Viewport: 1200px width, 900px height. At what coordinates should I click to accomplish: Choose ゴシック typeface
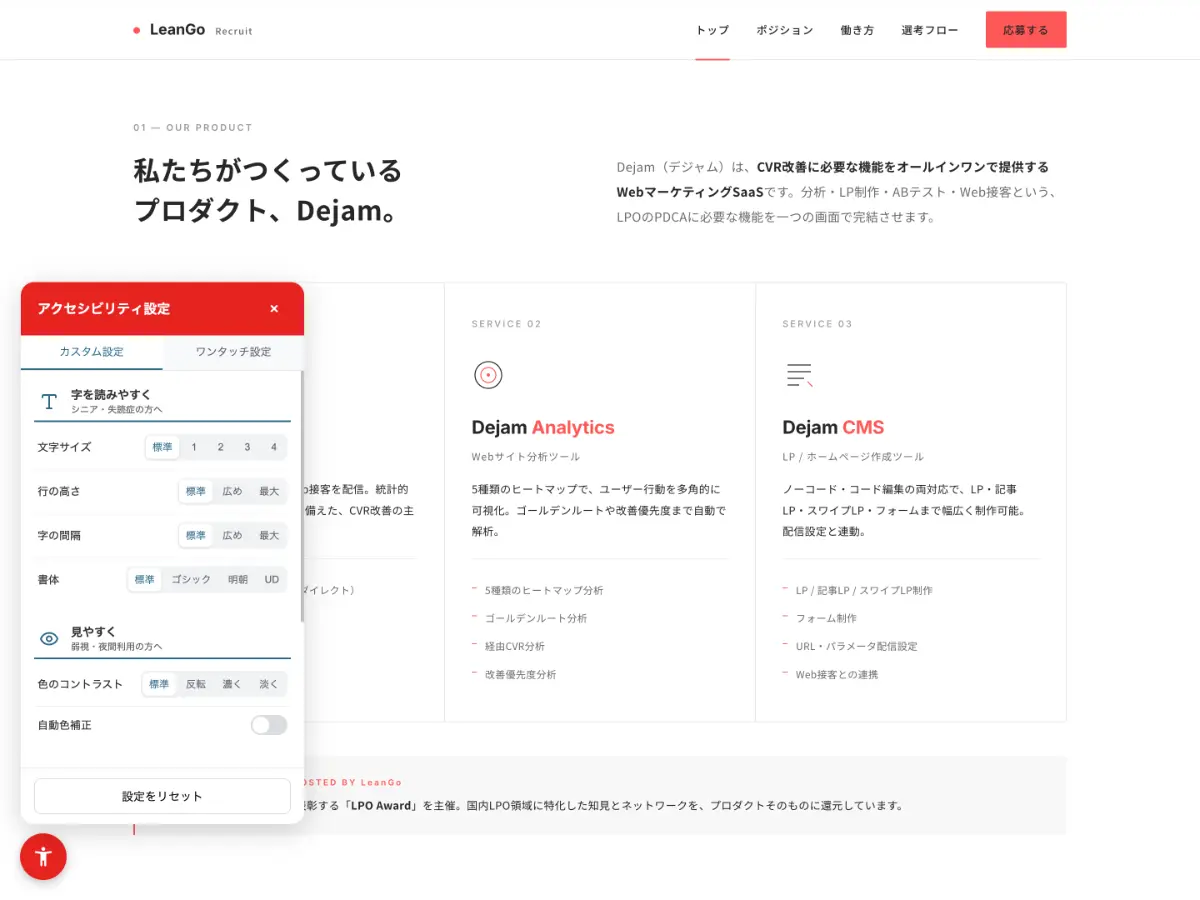191,579
